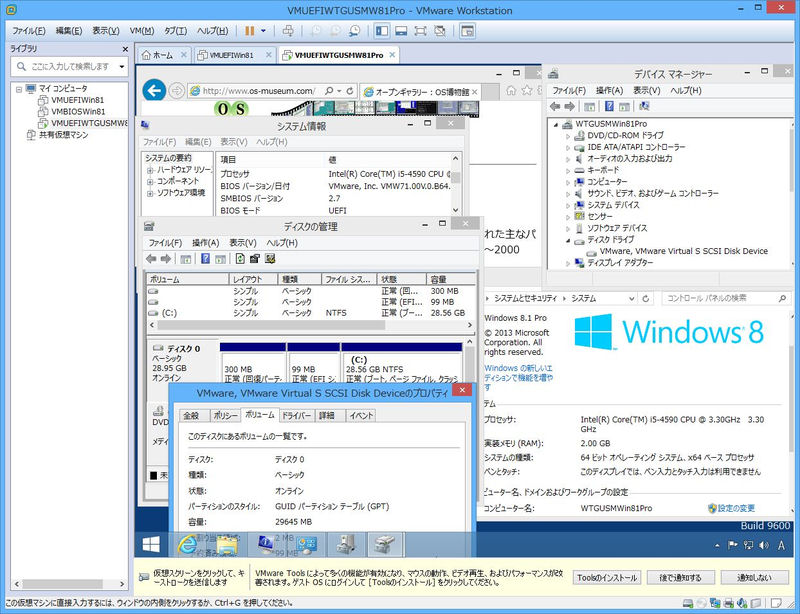
Task: Expand キーボード in device tree
Action: pyautogui.click(x=567, y=170)
